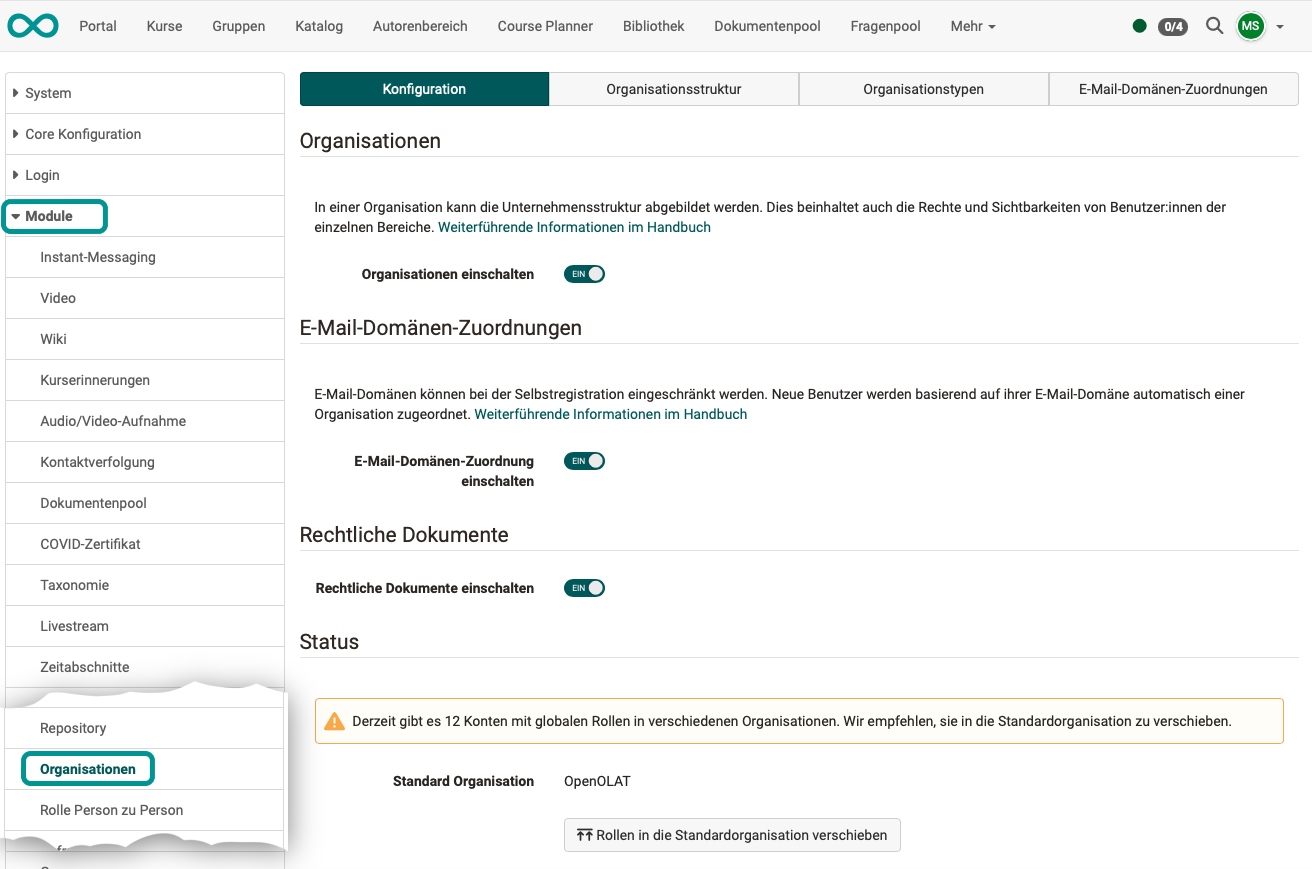Open the E-Mail-Domänen-Zuordnungen tab
This screenshot has height=869, width=1312.
[x=1172, y=88]
